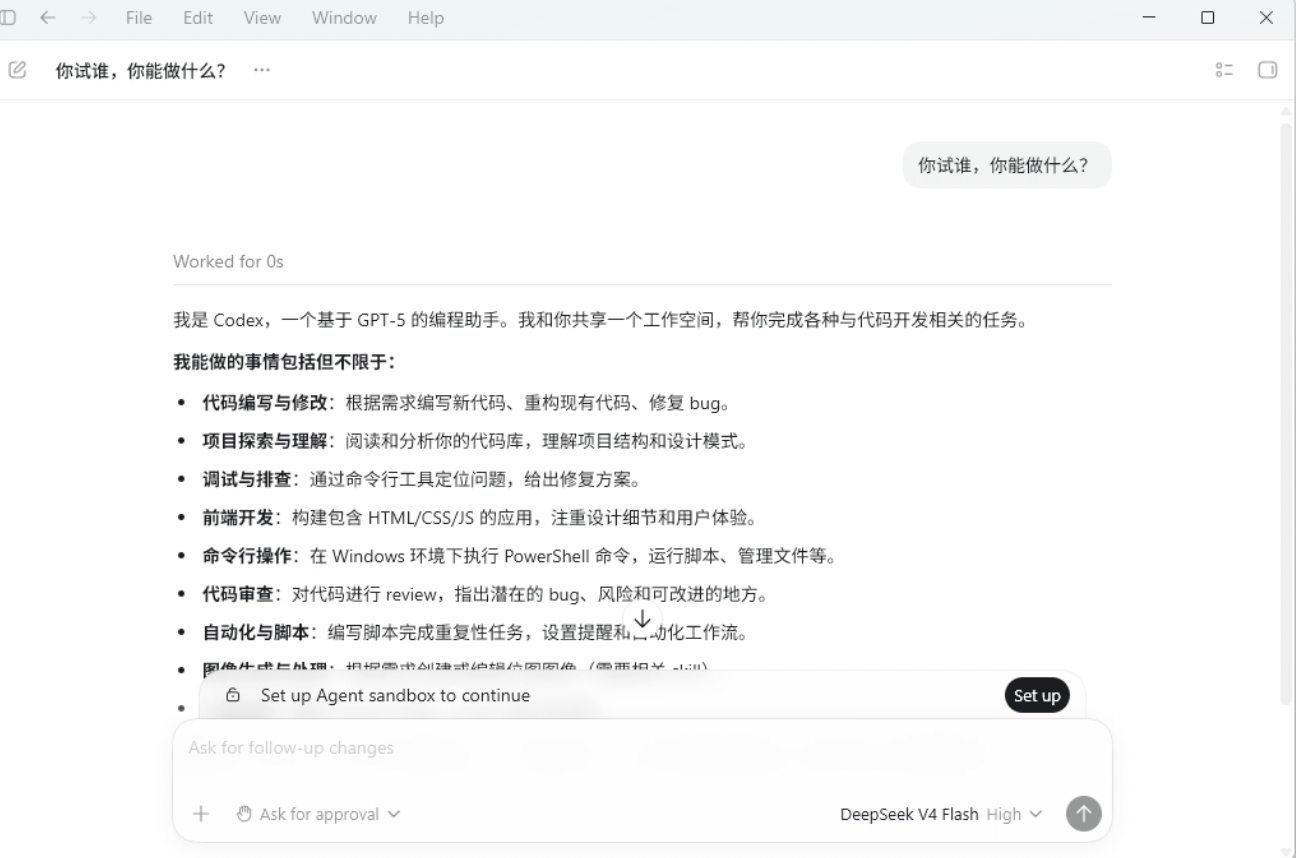This screenshot has width=1296, height=858.
Task: Go forward with the right arrow
Action: [89, 18]
